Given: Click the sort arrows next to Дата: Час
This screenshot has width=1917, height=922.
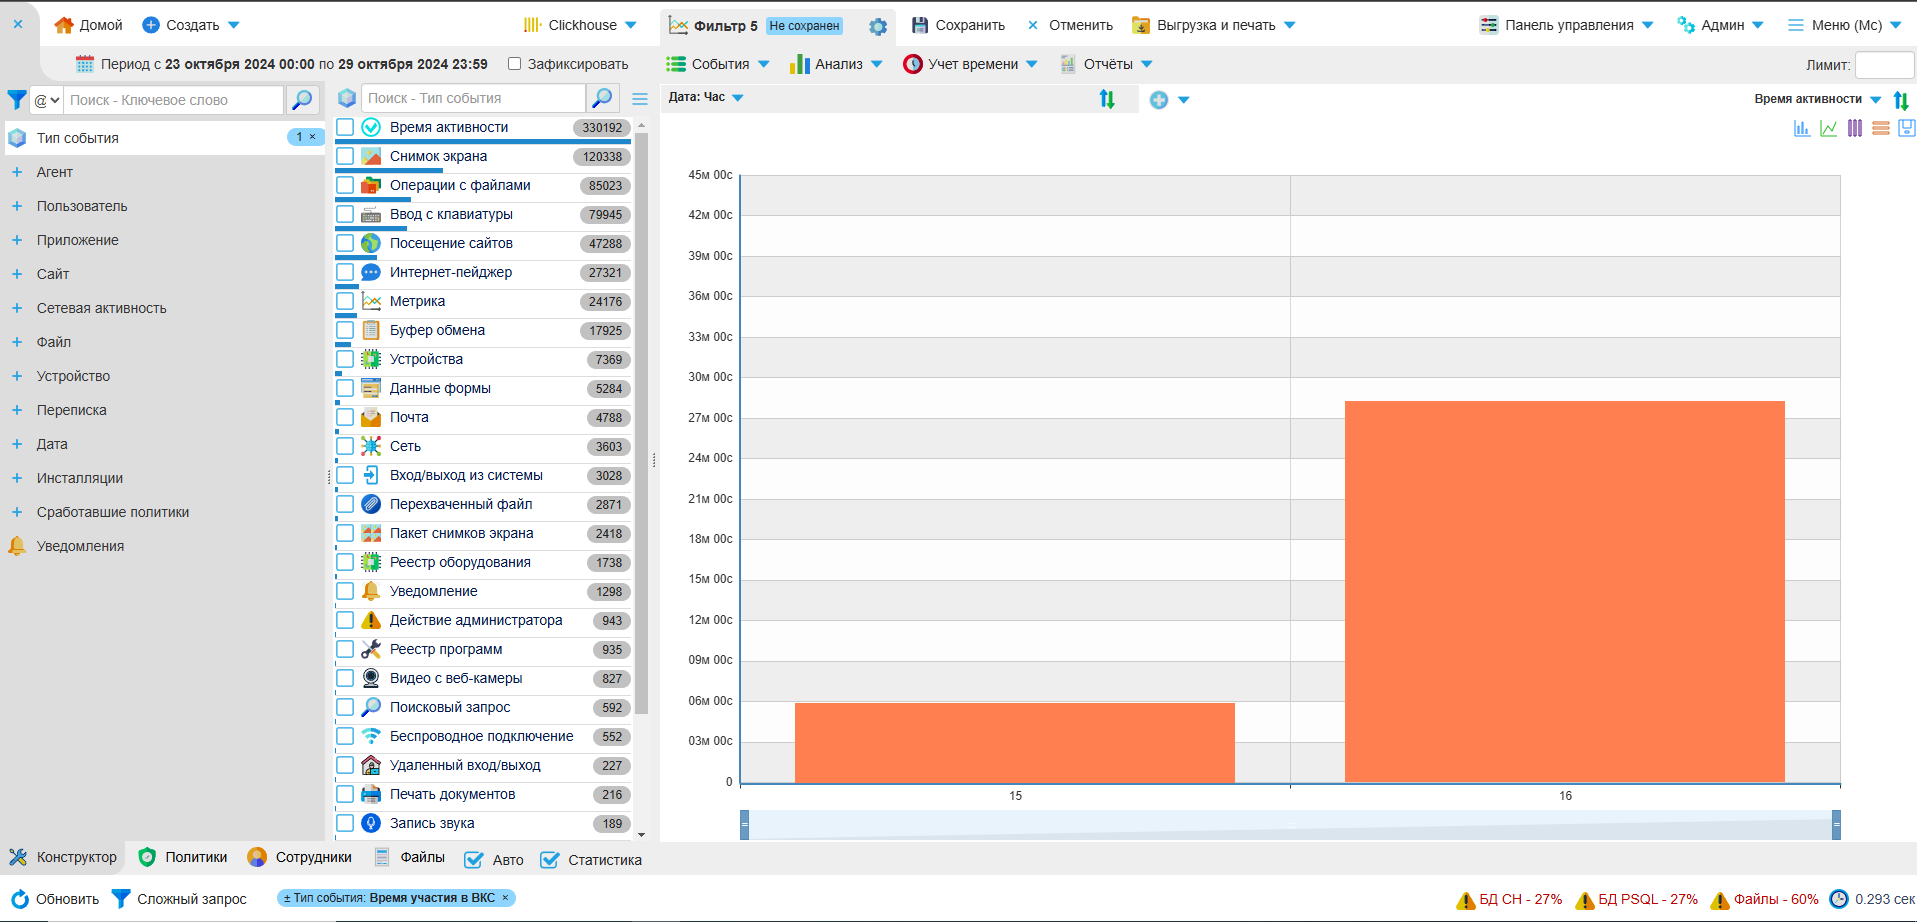Looking at the screenshot, I should 1107,99.
